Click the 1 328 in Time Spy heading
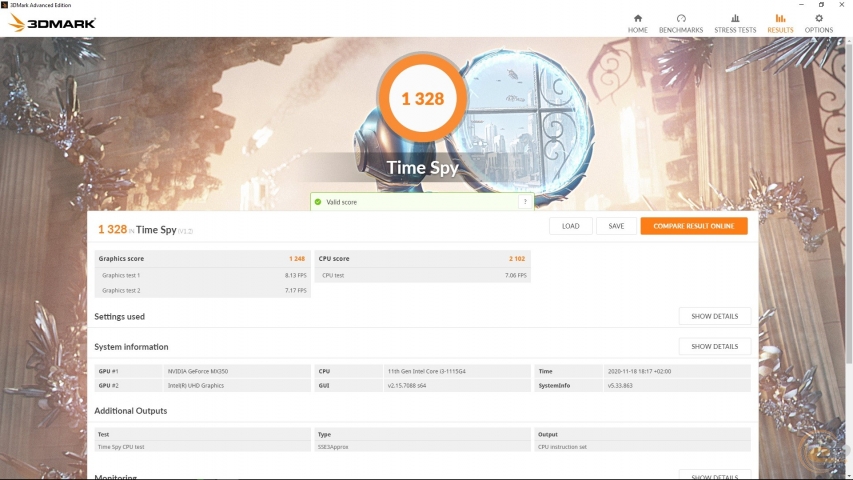 (x=145, y=230)
